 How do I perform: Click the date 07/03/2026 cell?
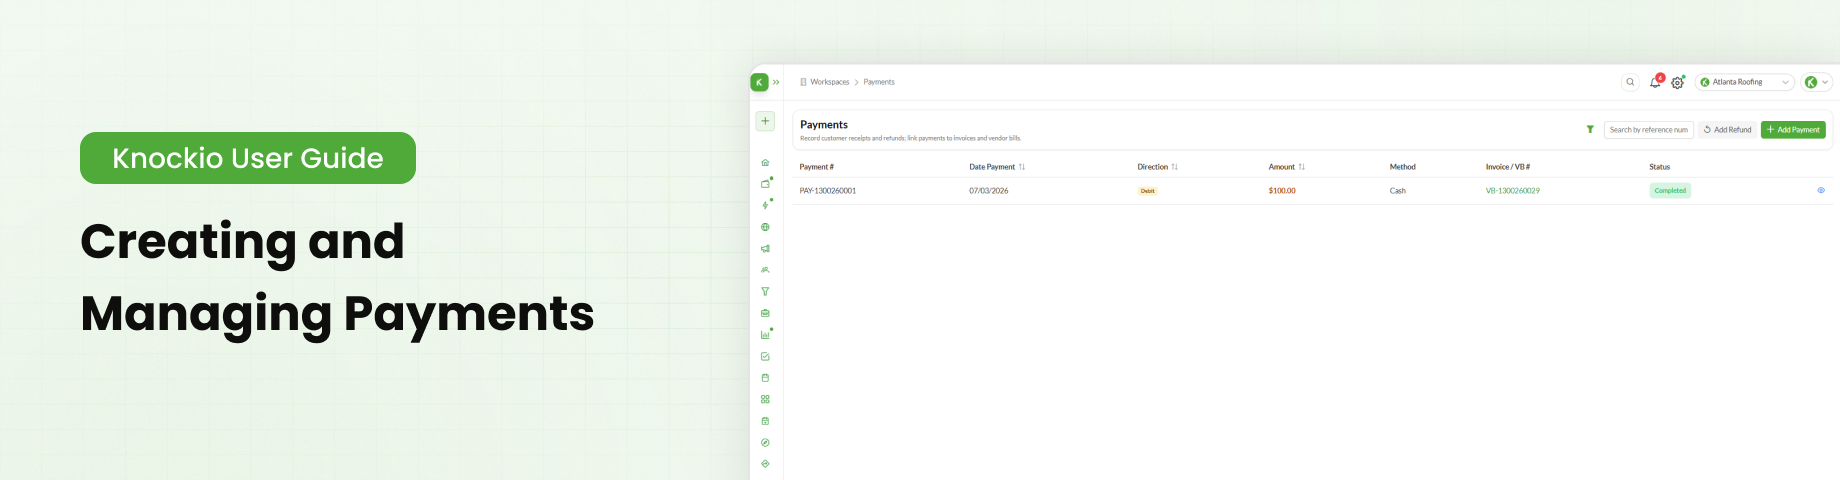(988, 191)
